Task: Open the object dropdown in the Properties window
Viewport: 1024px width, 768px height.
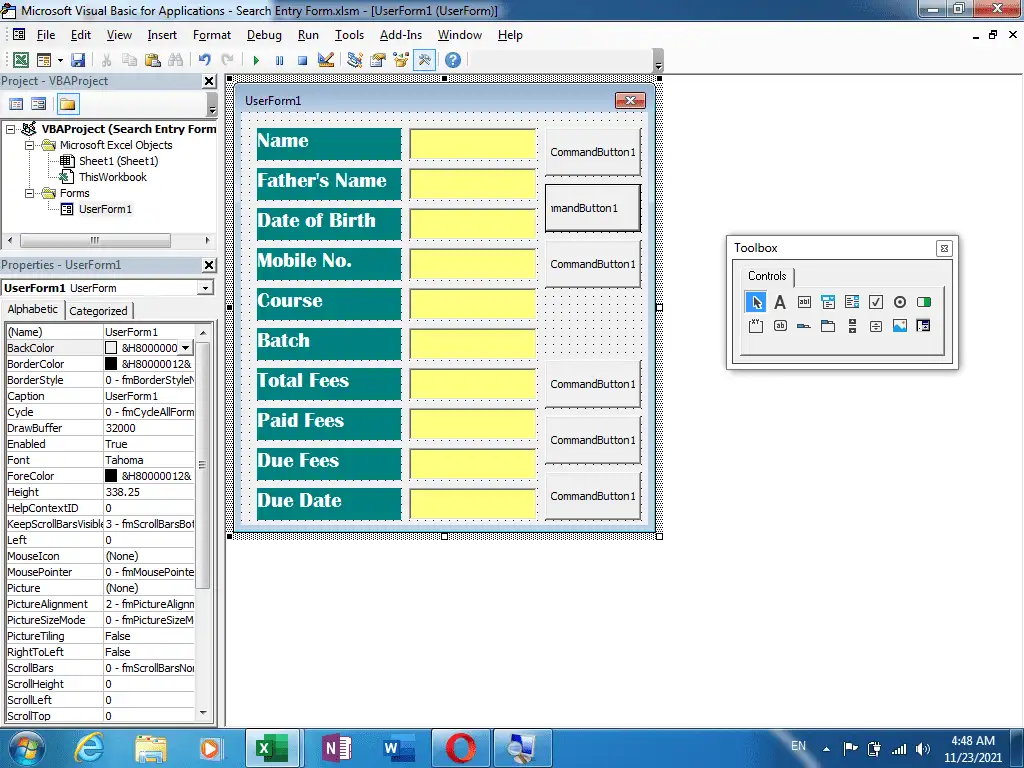Action: point(205,288)
